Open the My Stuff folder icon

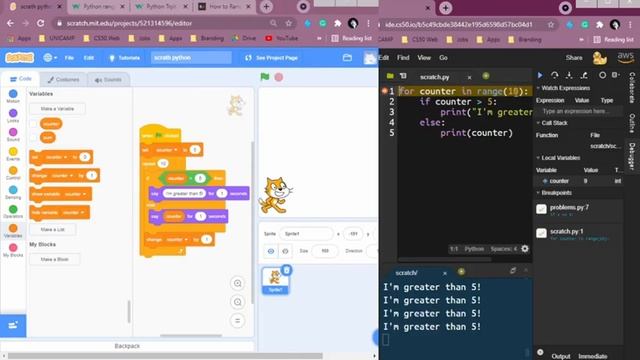347,58
